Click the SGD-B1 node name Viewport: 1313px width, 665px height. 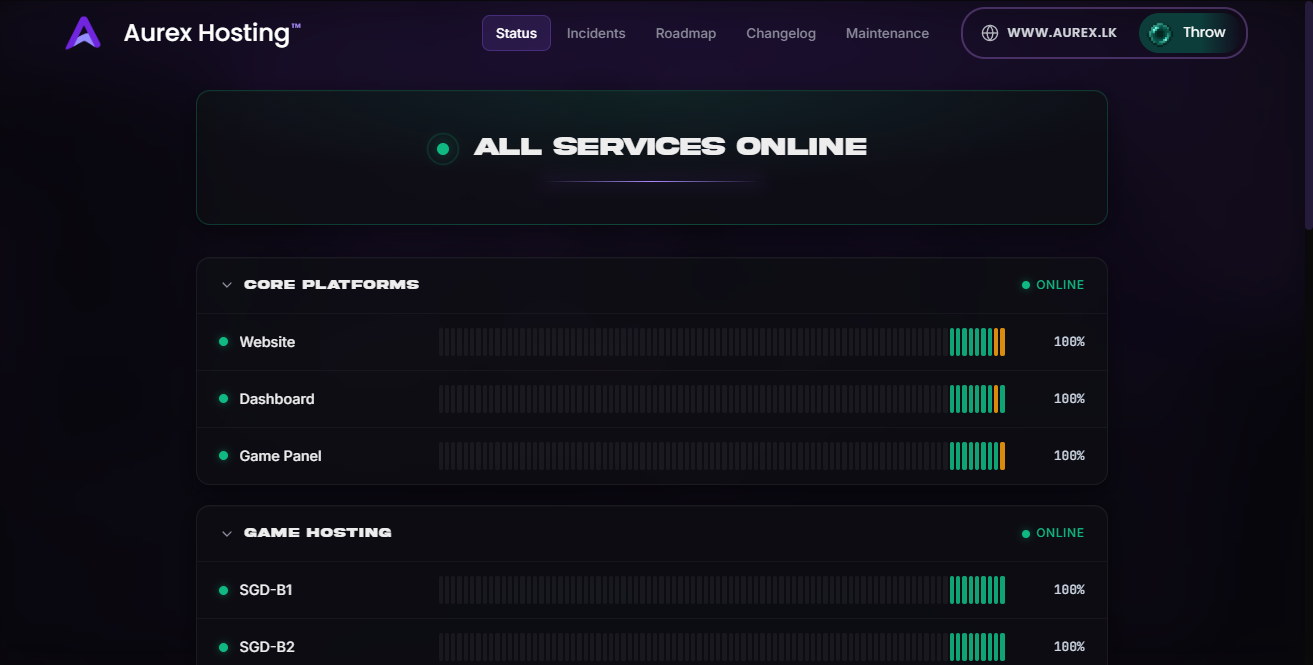pyautogui.click(x=266, y=590)
